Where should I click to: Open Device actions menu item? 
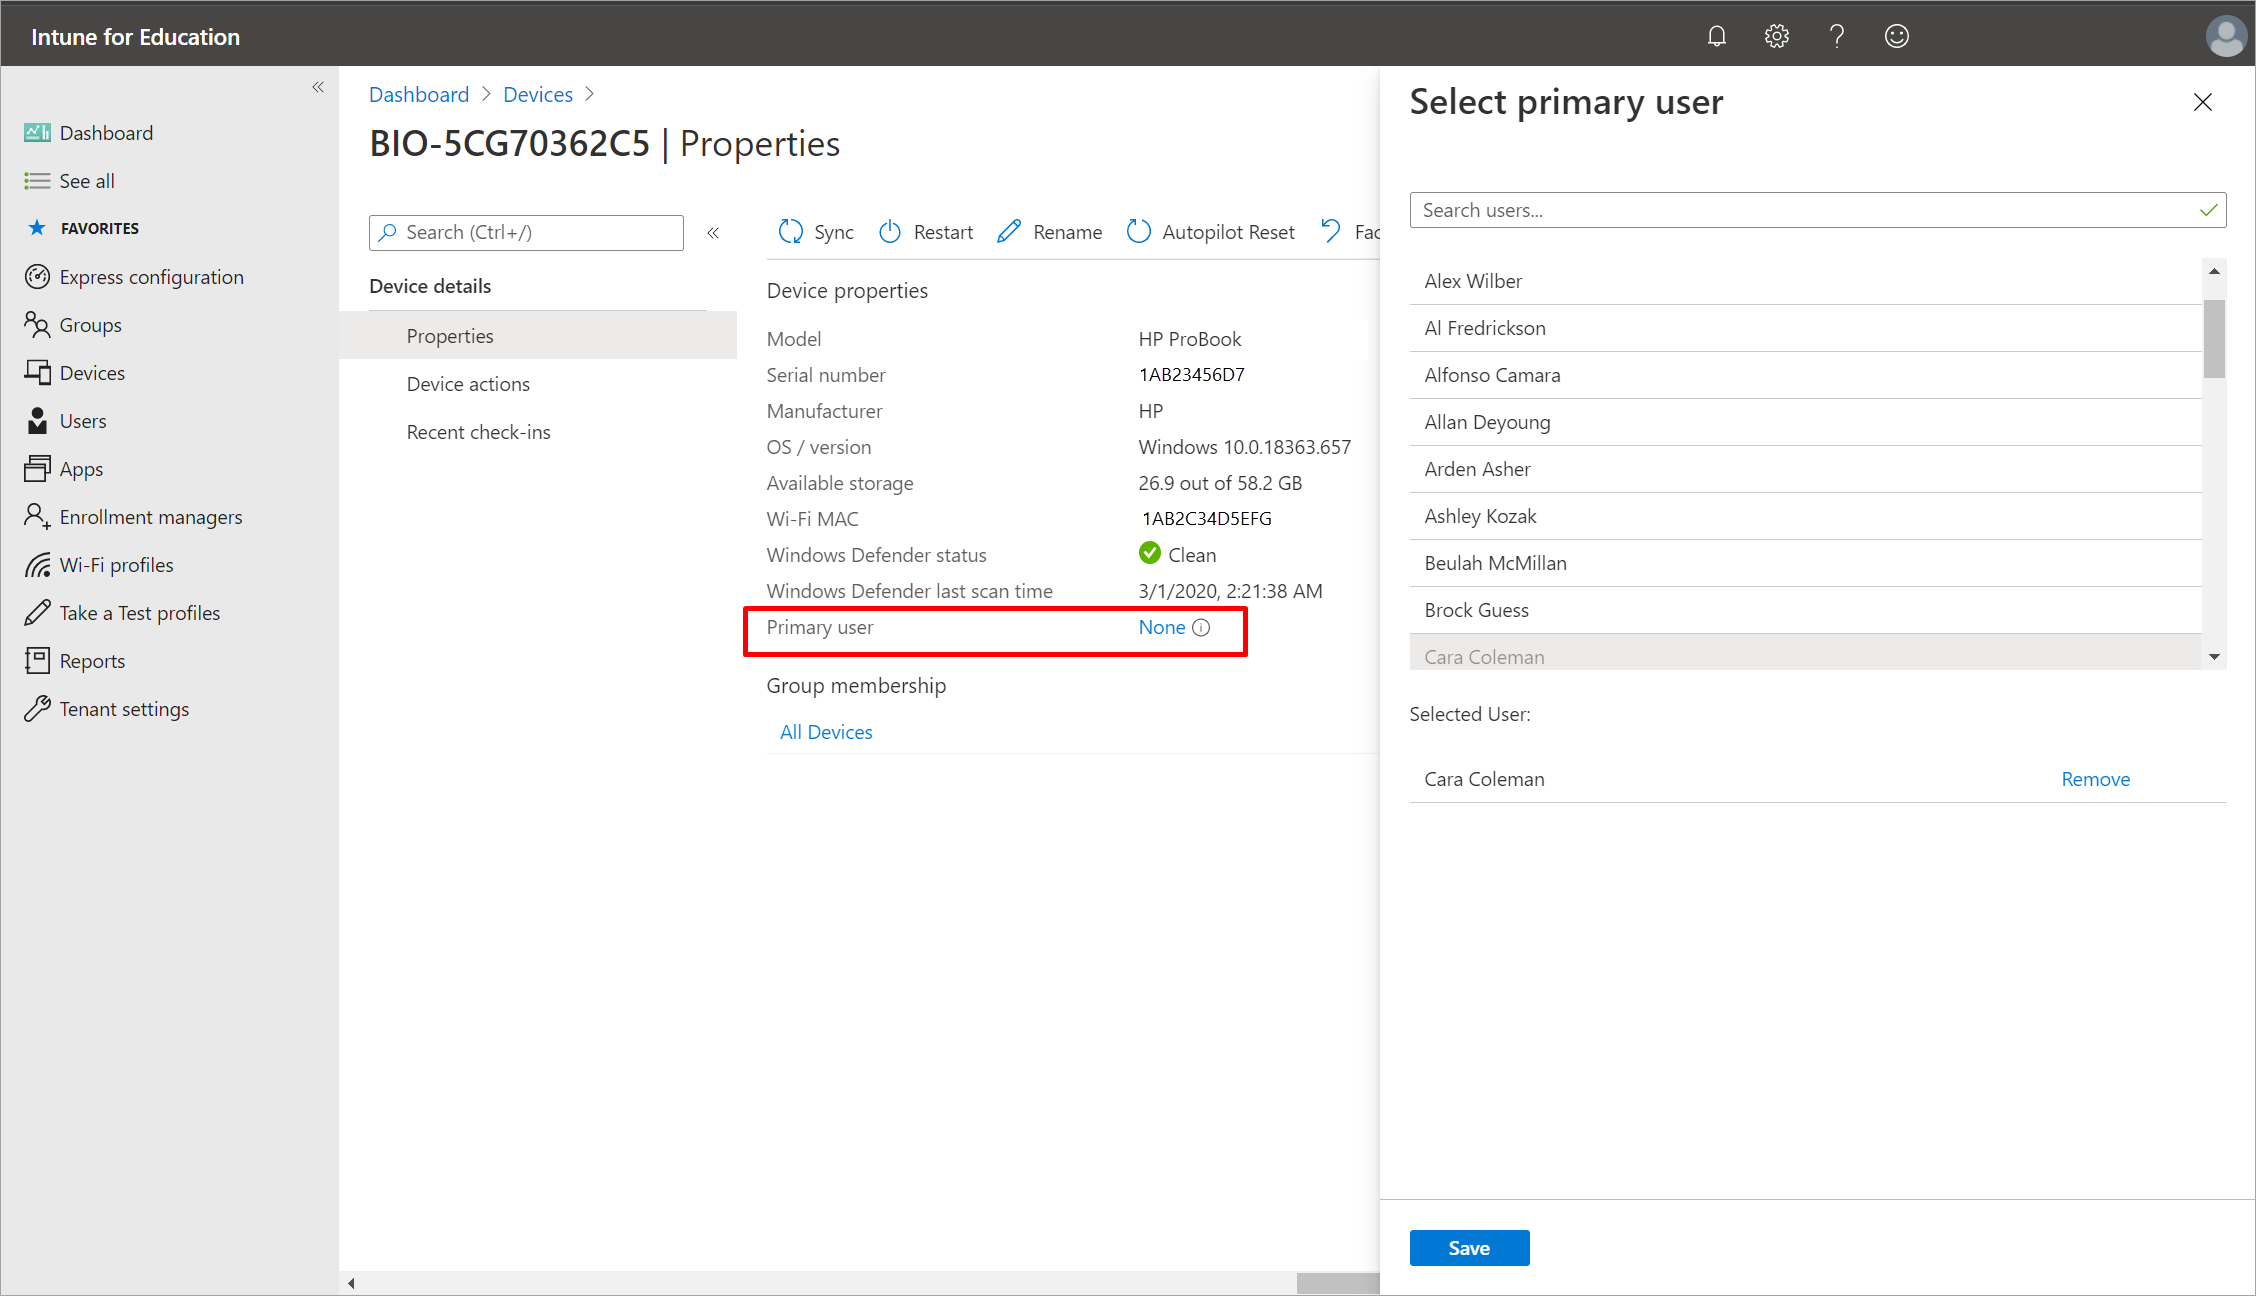468,384
